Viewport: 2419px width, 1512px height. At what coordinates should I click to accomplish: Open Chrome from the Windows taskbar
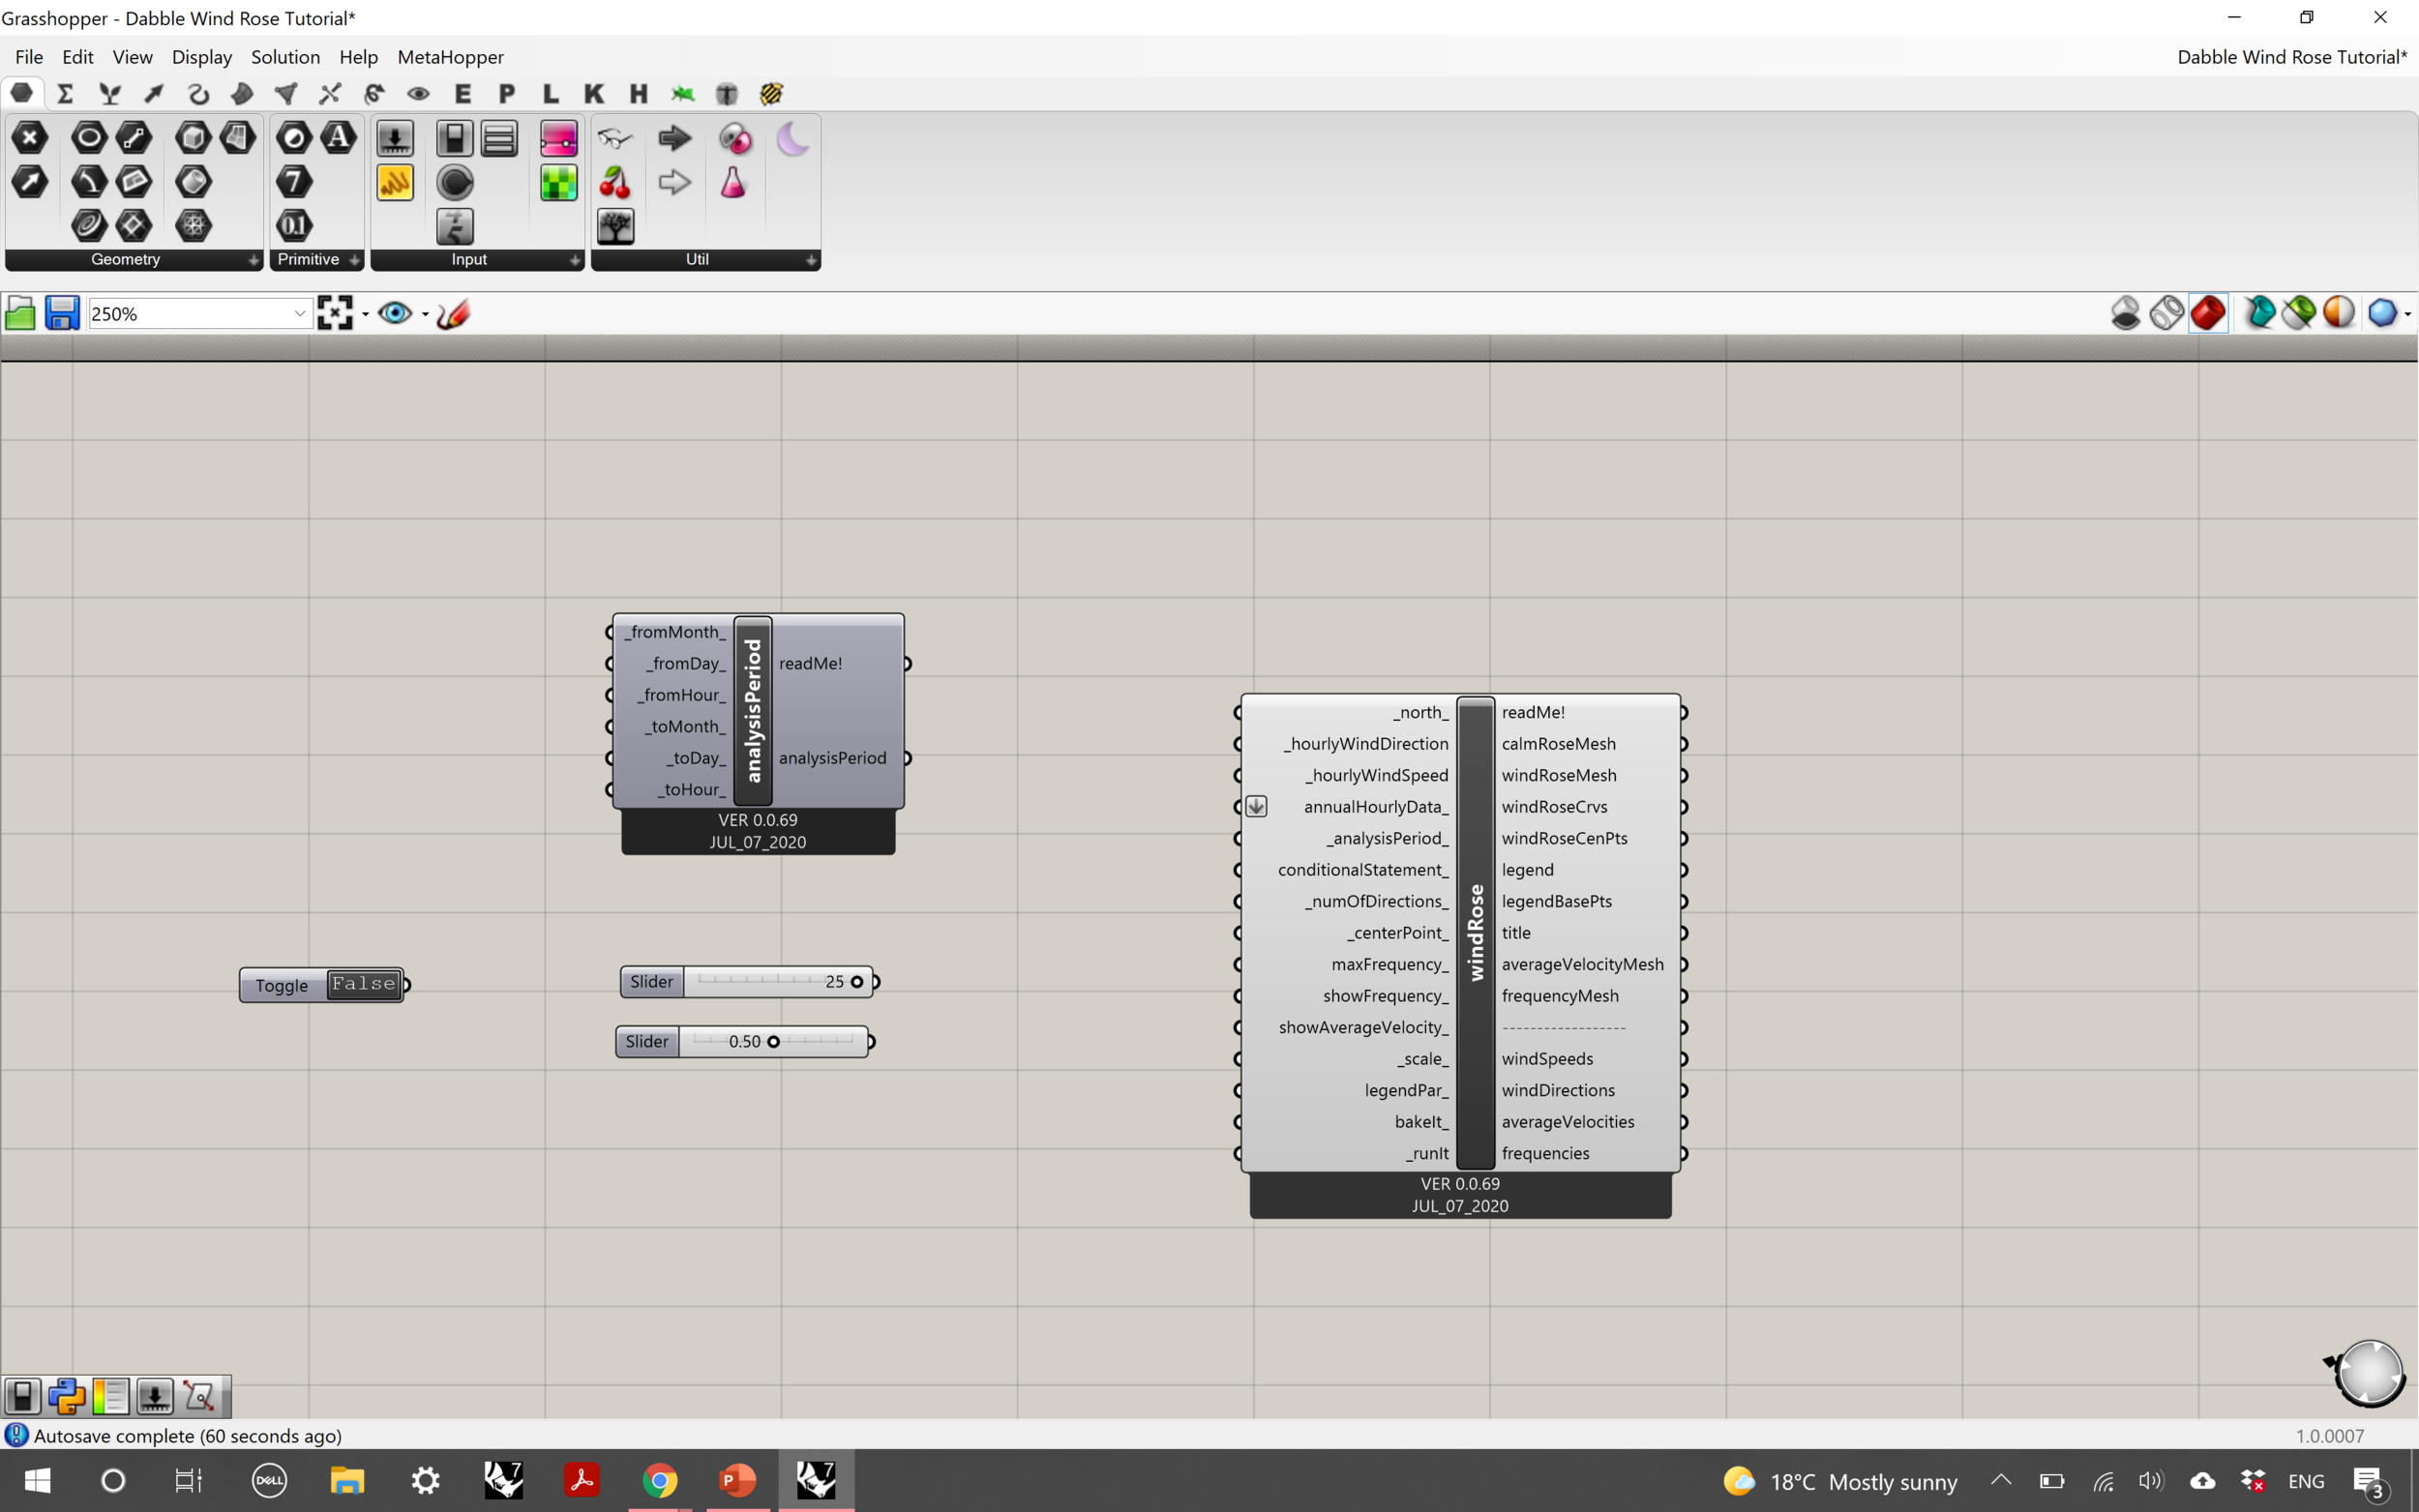659,1480
